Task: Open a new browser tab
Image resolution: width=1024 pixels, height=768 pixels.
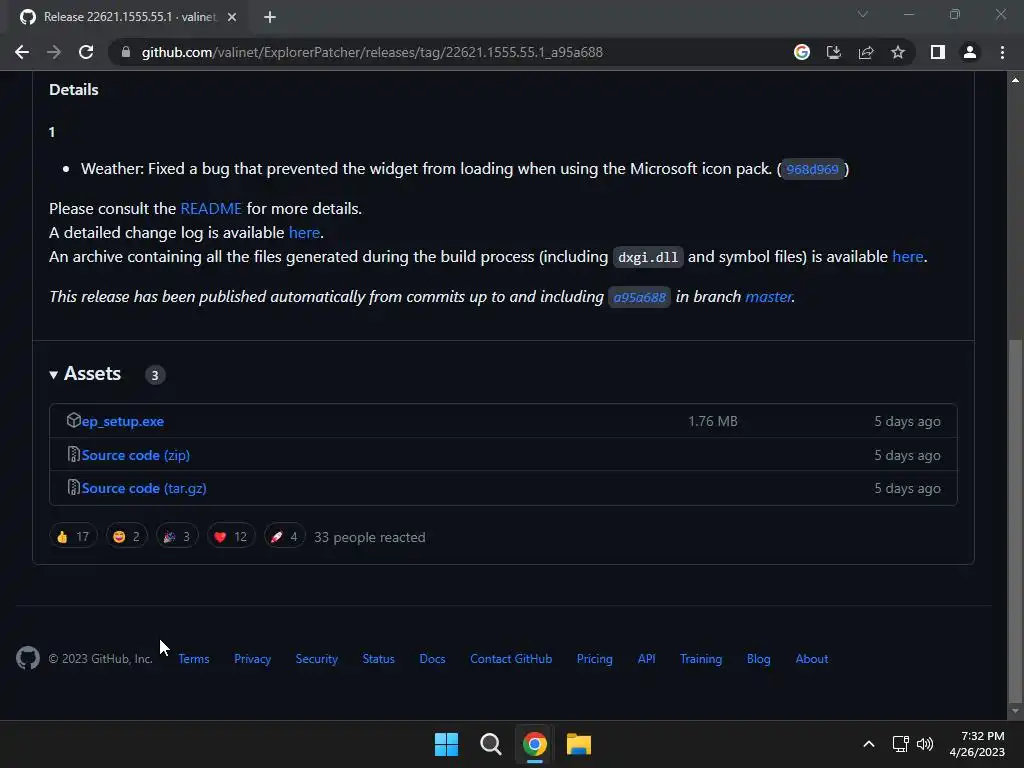Action: point(270,17)
